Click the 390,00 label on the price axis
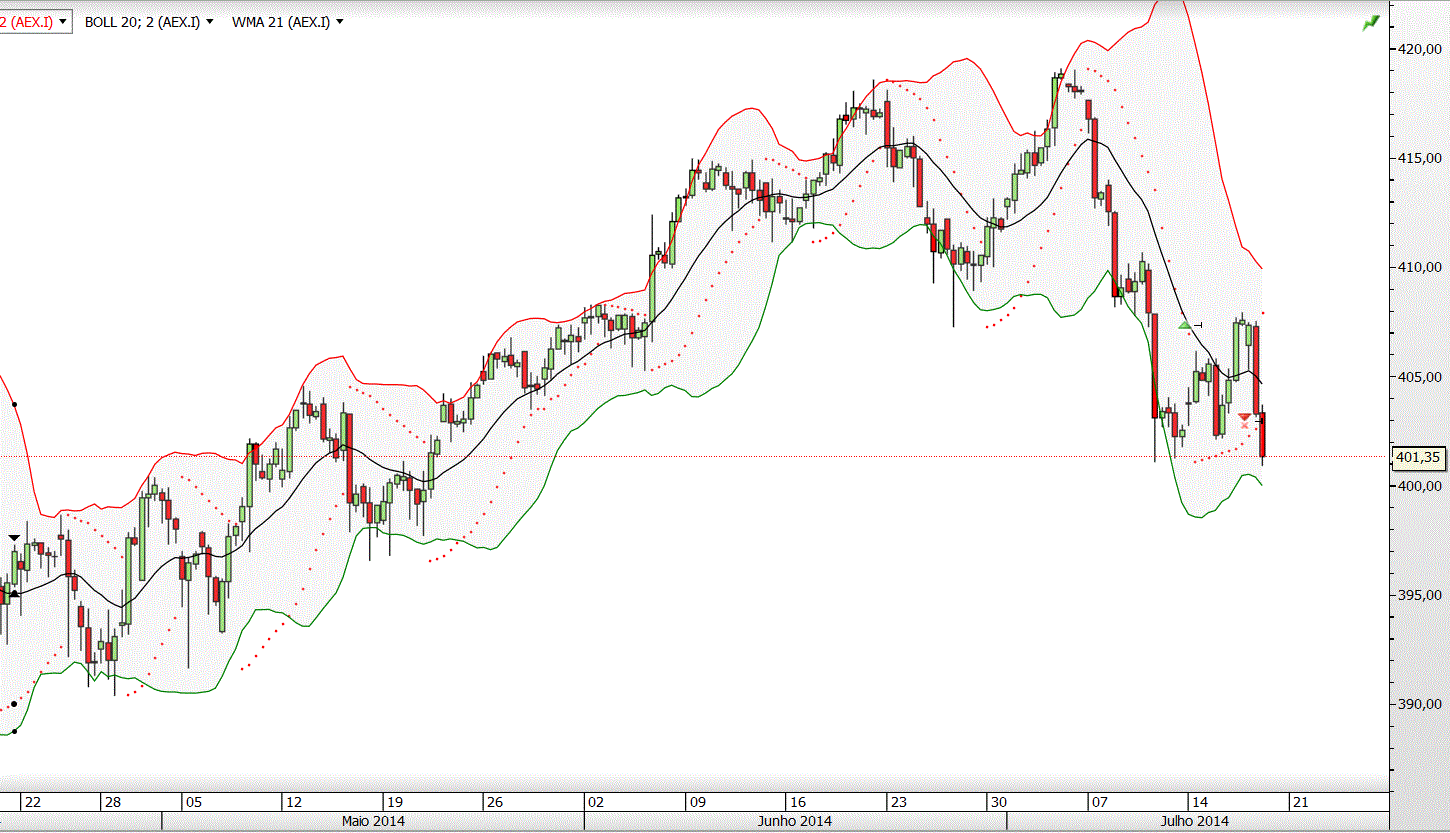Screen dimensions: 1450x833 coord(1420,704)
